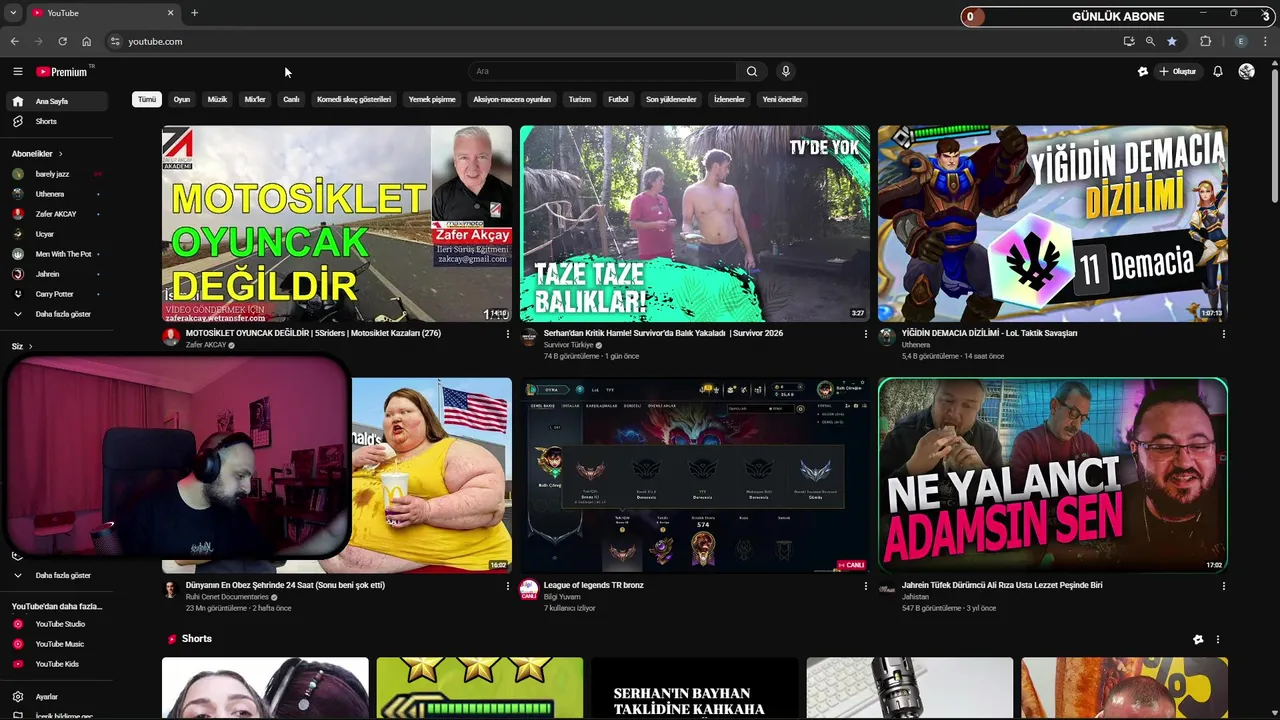Click the Chrome home button
The height and width of the screenshot is (720, 1280).
click(86, 41)
